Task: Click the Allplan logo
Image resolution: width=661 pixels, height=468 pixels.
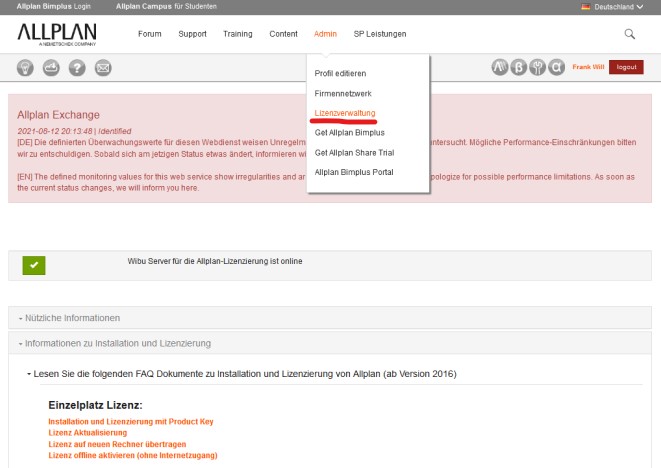Action: point(56,35)
